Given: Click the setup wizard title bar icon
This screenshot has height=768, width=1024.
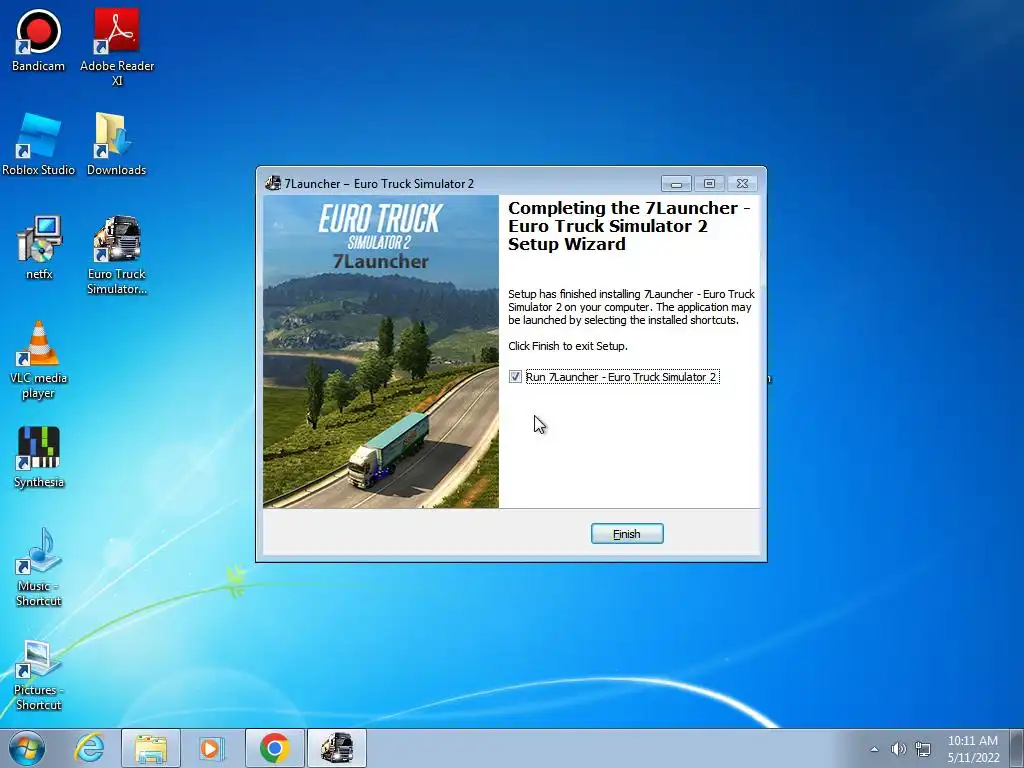Looking at the screenshot, I should (x=273, y=184).
